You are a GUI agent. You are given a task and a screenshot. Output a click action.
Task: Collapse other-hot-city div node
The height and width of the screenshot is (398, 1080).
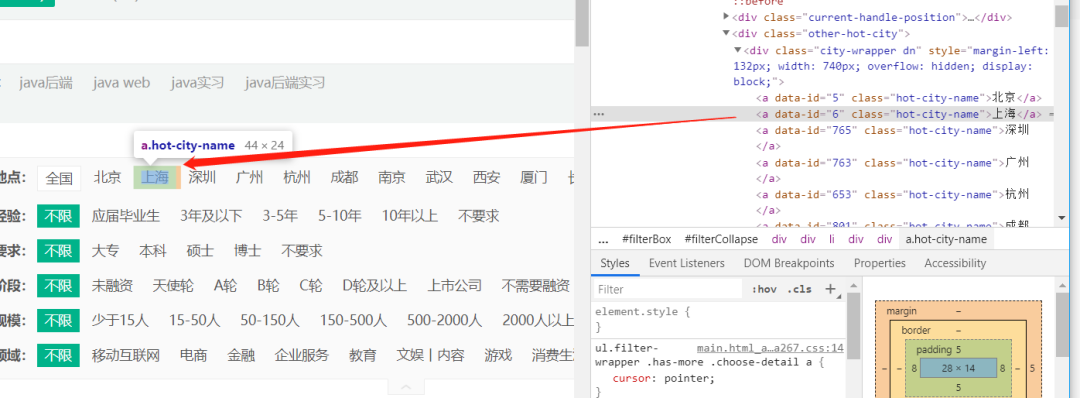(x=726, y=33)
